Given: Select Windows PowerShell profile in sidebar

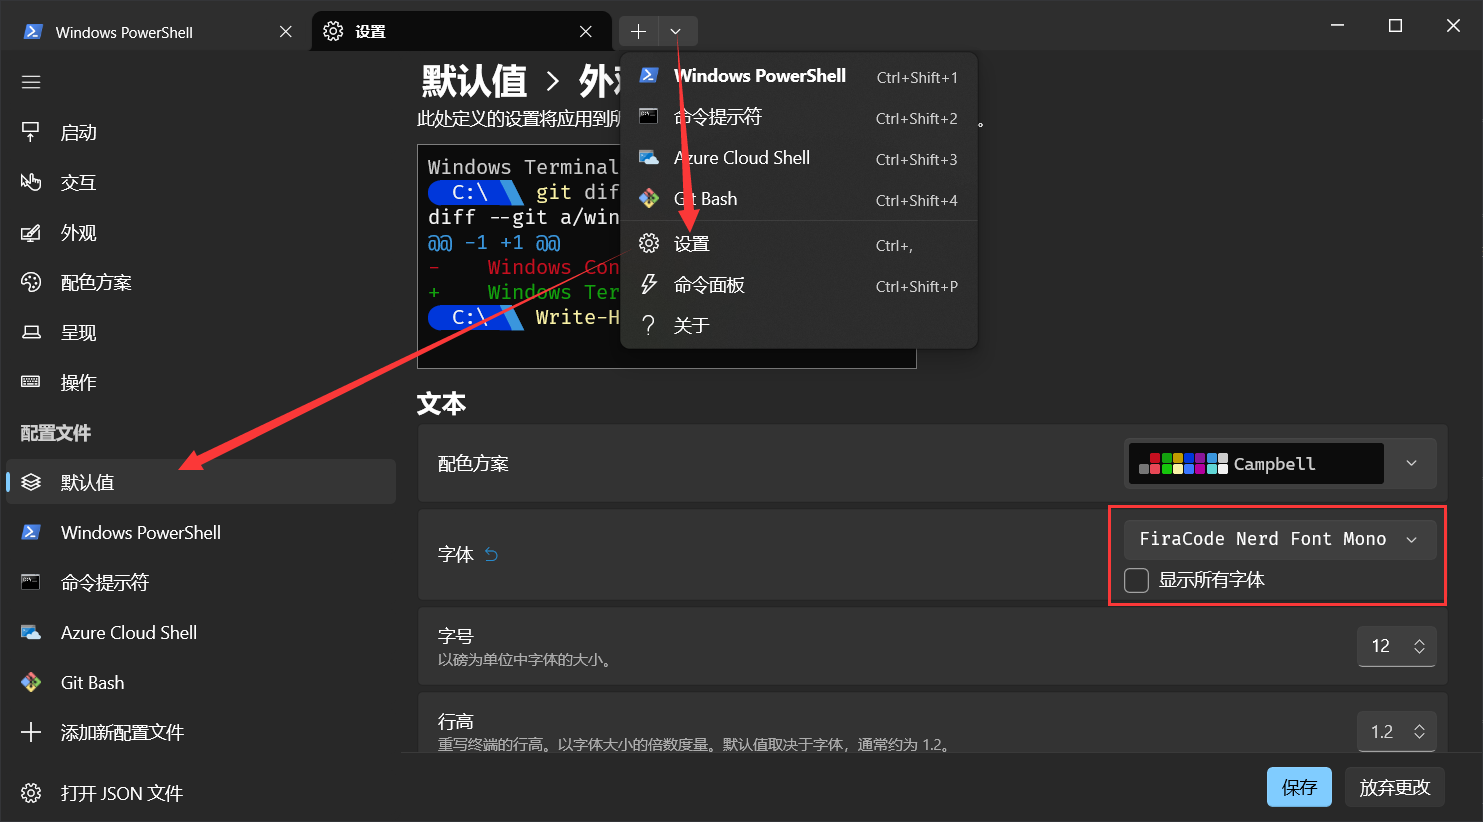Looking at the screenshot, I should tap(201, 532).
